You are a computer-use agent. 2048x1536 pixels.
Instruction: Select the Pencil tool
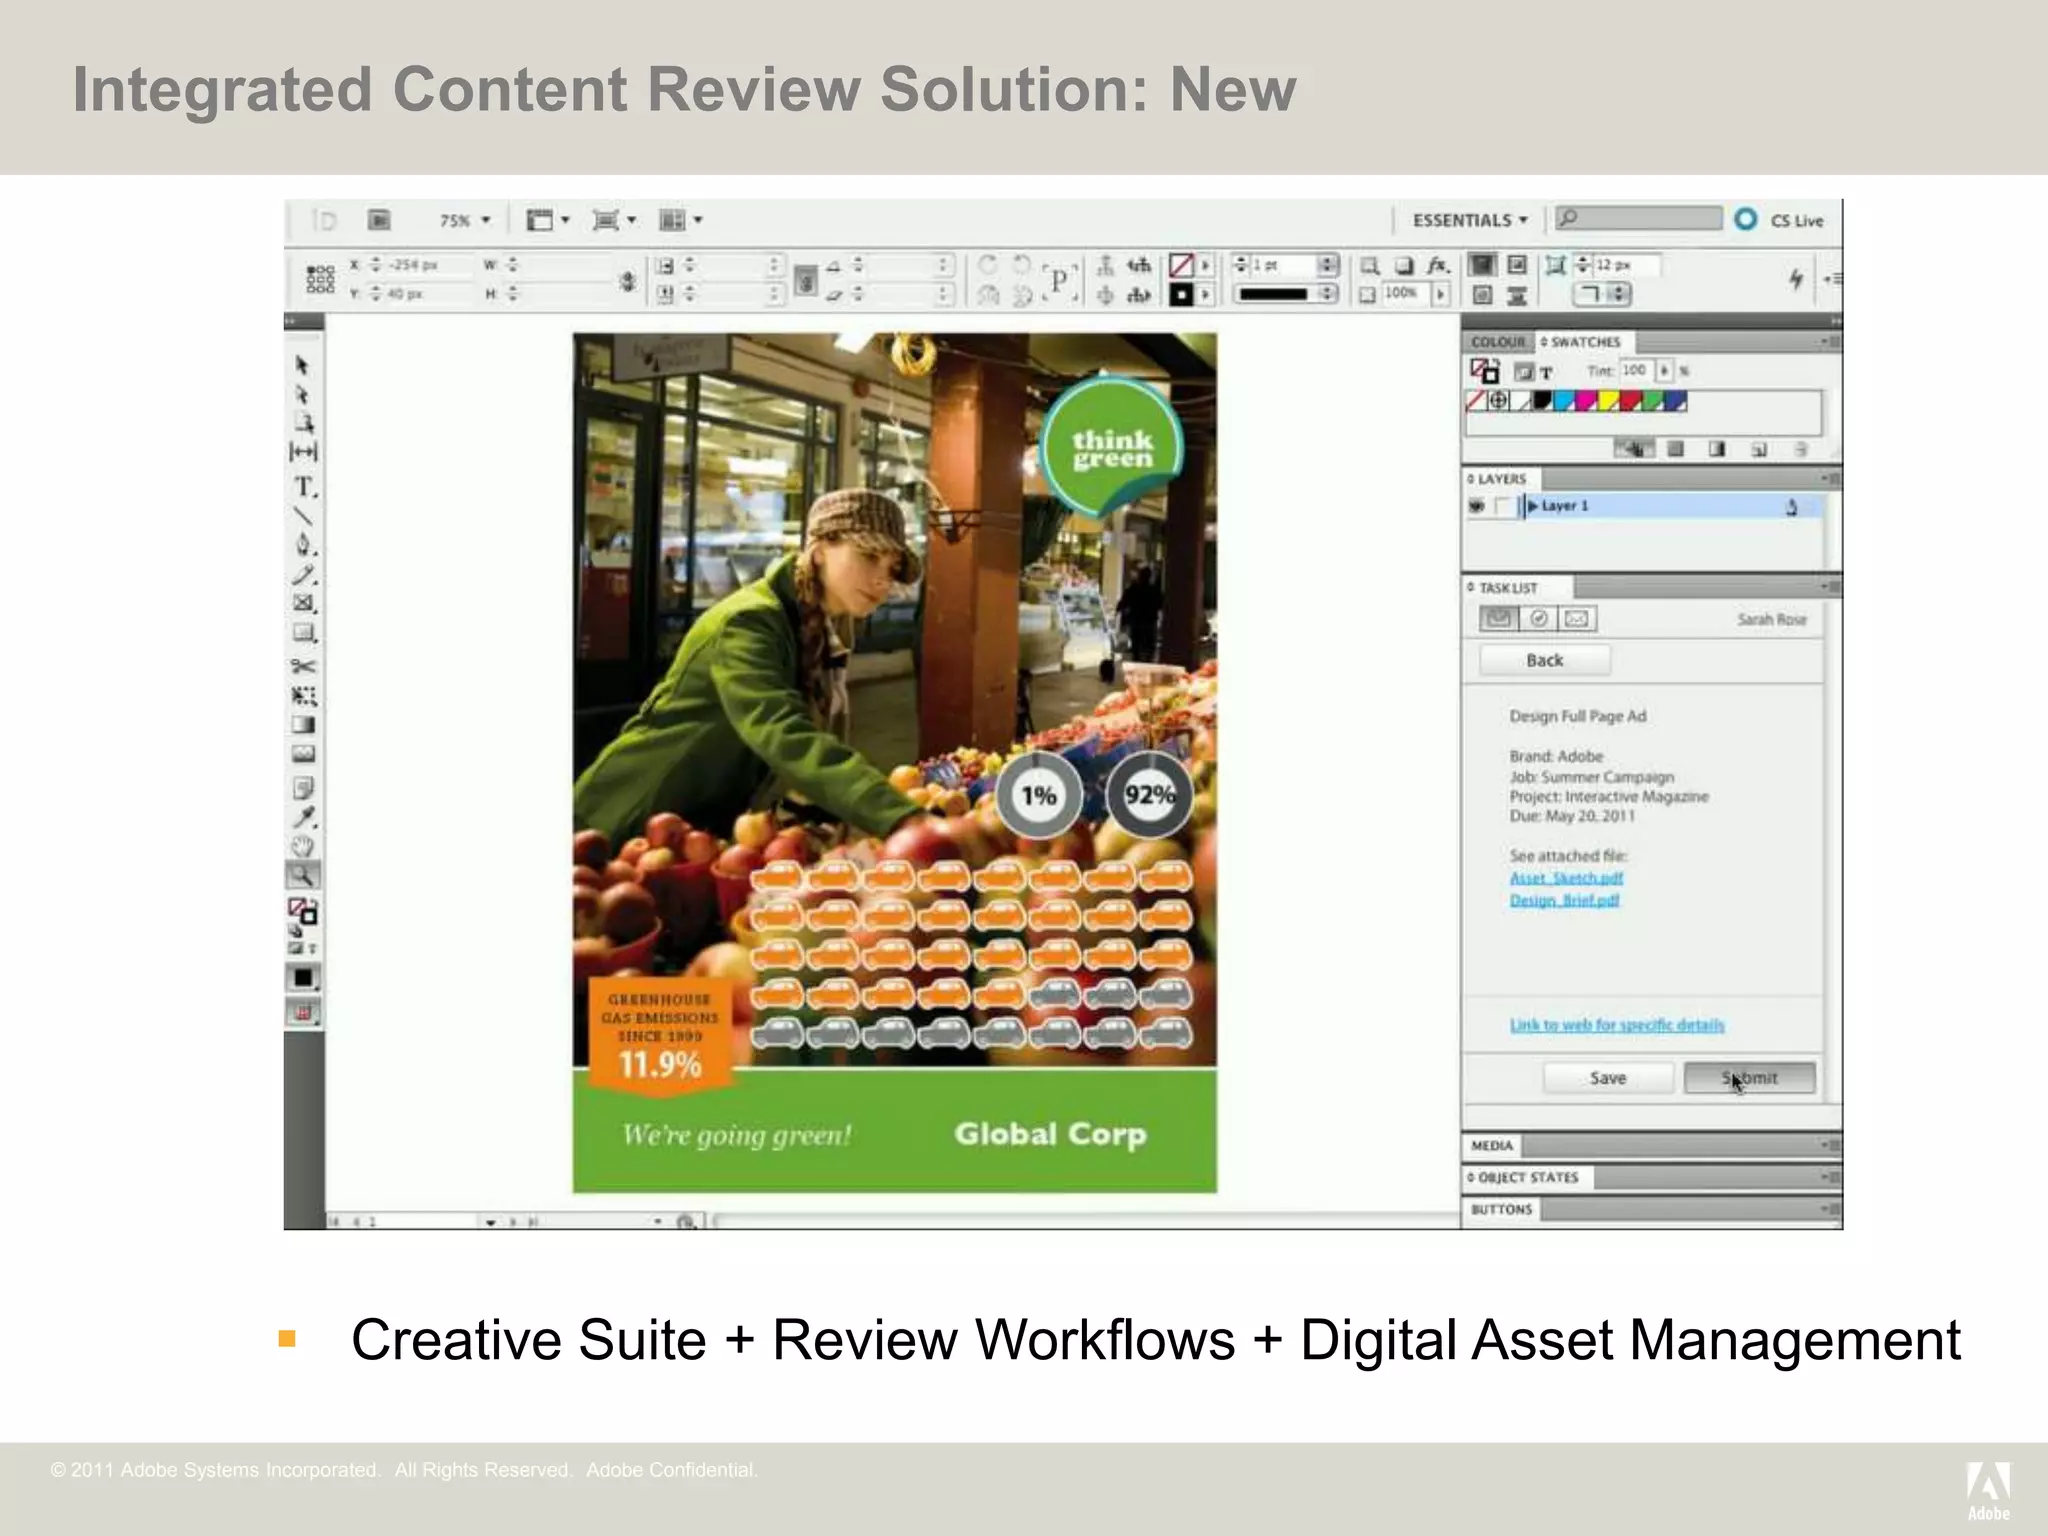tap(304, 575)
